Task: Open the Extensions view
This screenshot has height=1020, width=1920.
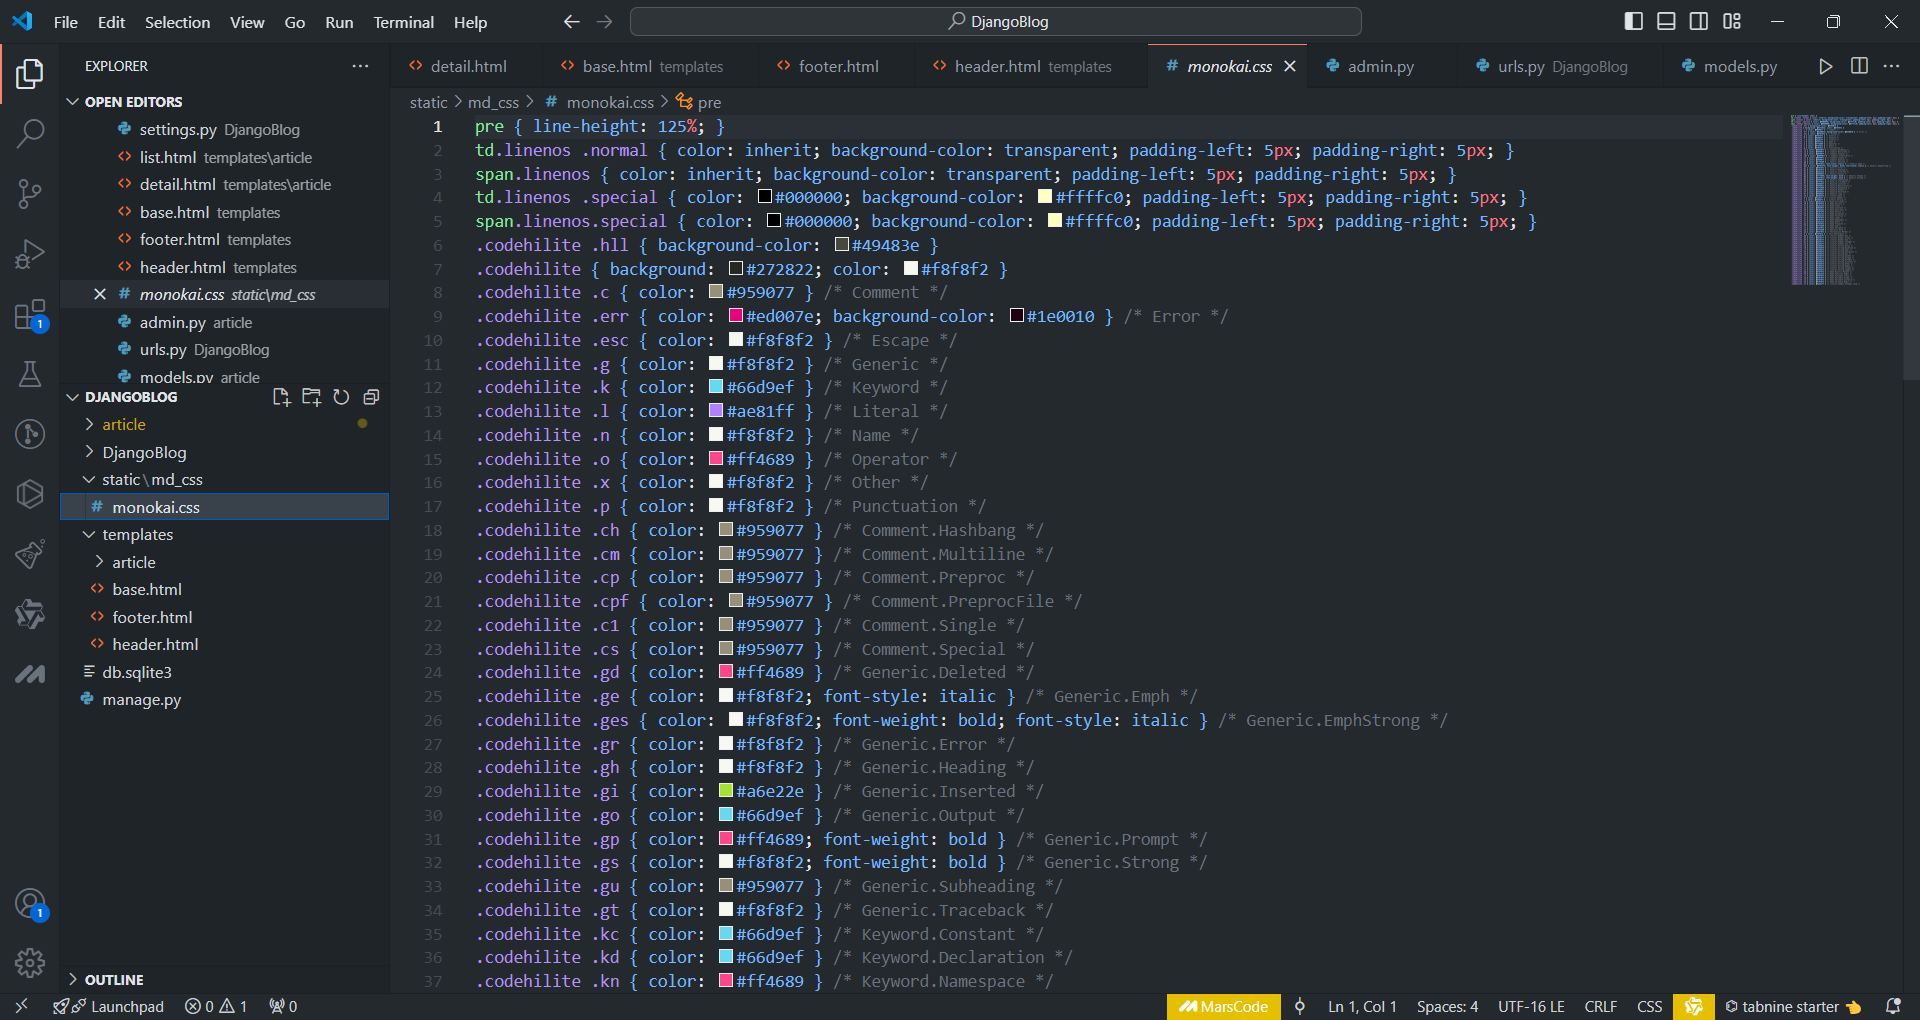Action: [30, 315]
